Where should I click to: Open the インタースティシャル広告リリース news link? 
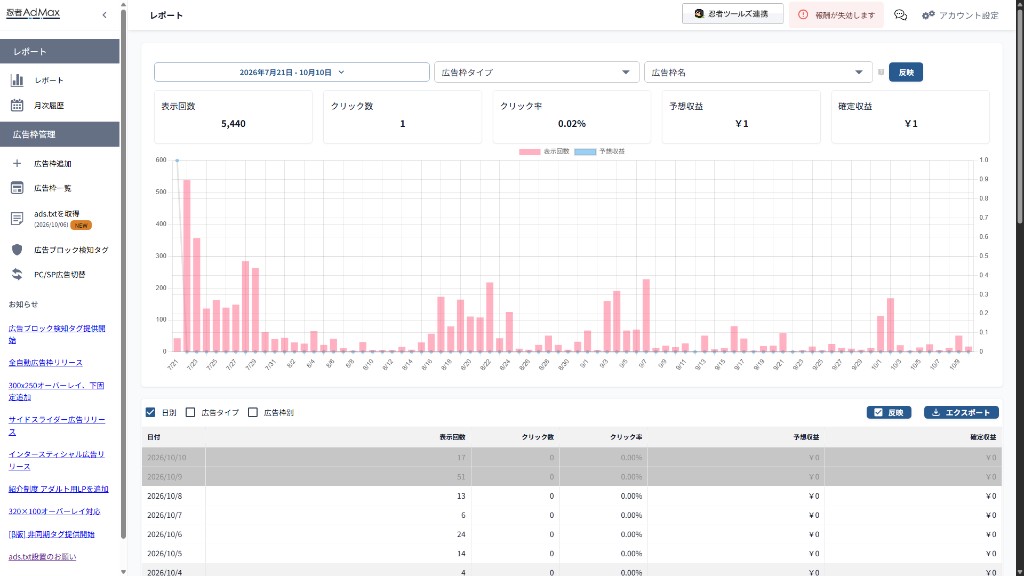click(x=57, y=460)
